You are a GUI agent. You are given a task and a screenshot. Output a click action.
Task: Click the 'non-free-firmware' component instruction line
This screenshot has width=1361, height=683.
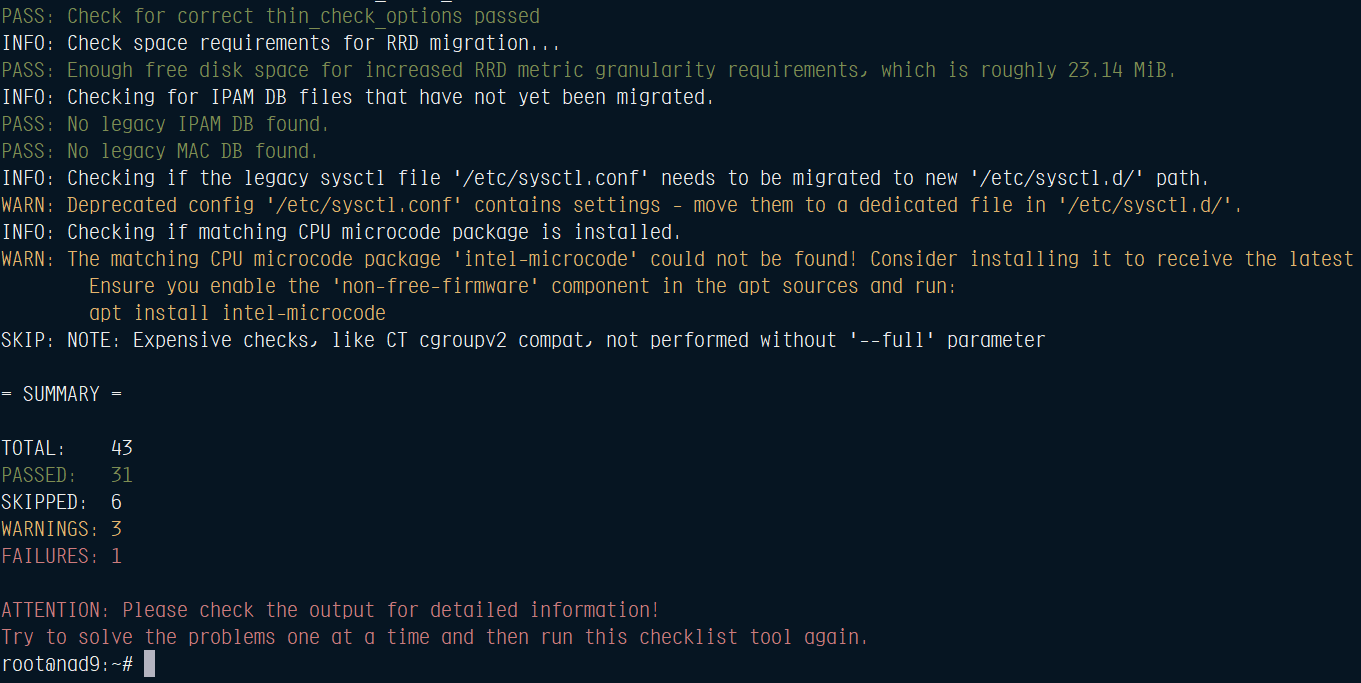point(523,286)
